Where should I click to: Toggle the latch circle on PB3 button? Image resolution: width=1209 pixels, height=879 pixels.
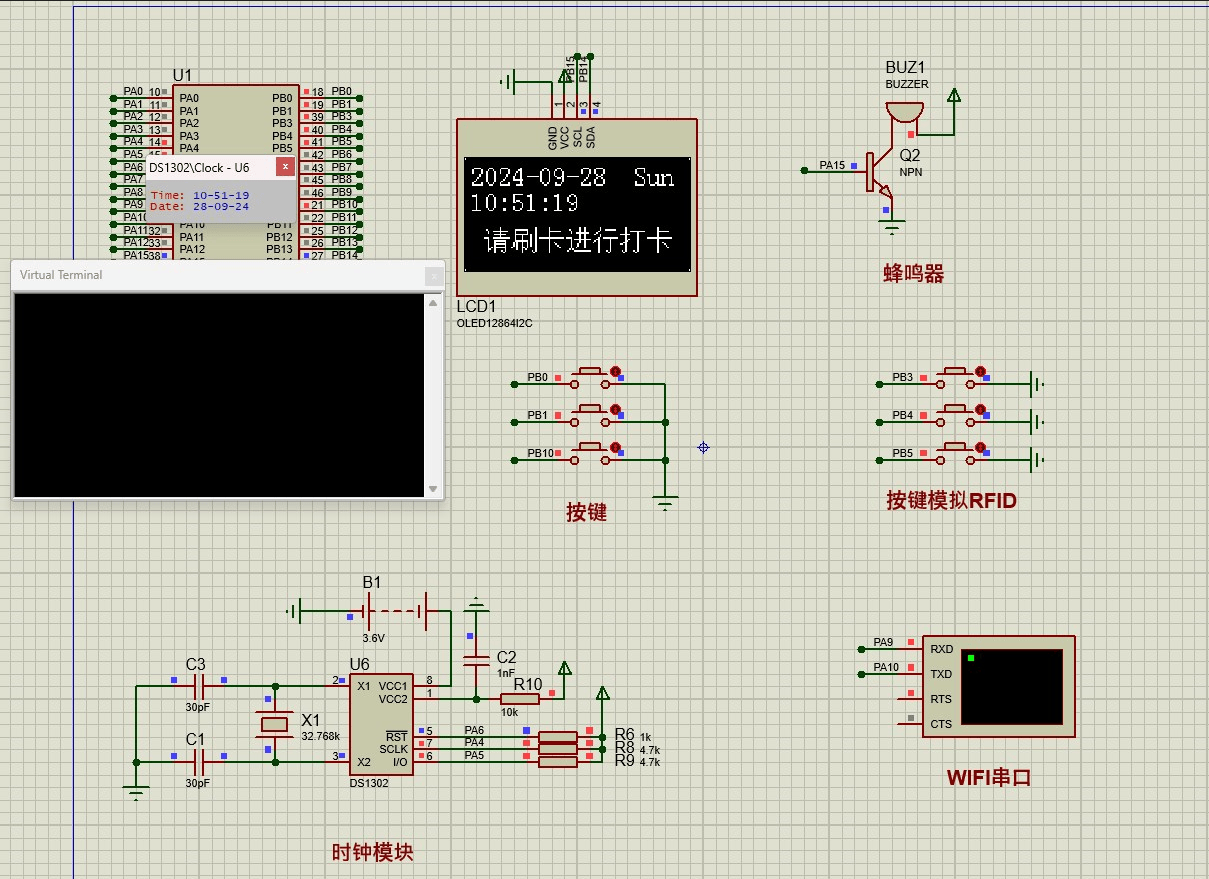pos(980,372)
